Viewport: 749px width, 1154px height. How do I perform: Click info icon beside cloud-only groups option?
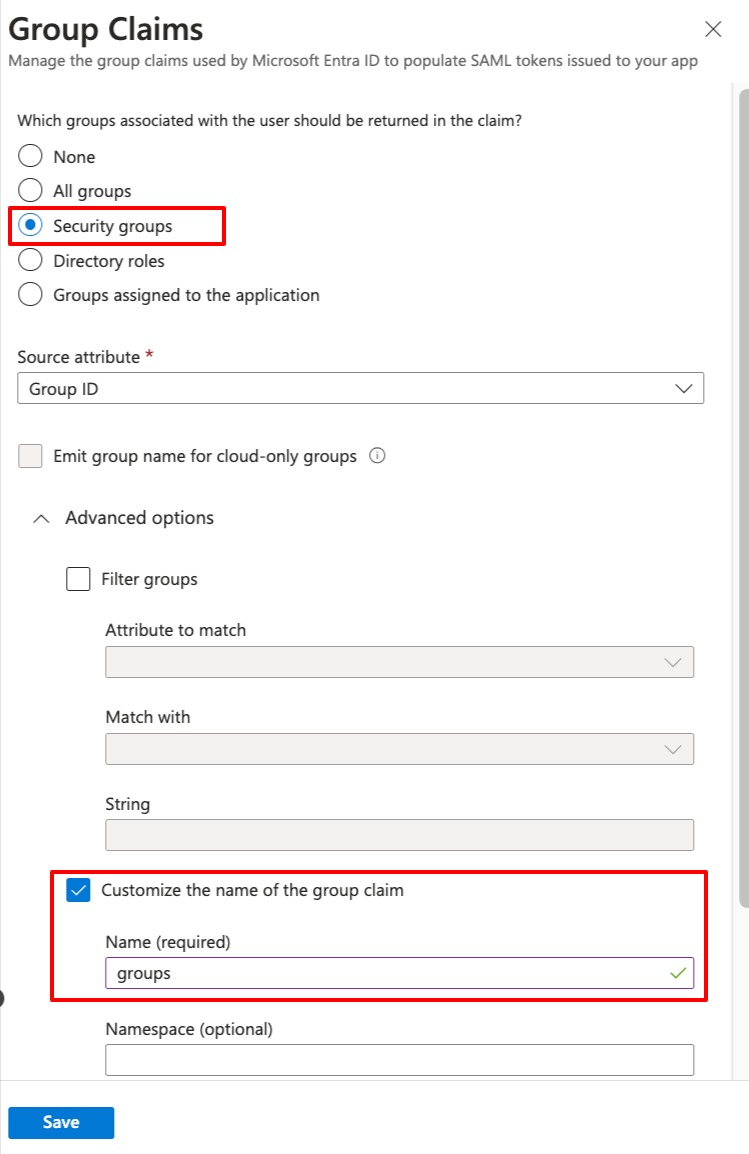[x=377, y=456]
